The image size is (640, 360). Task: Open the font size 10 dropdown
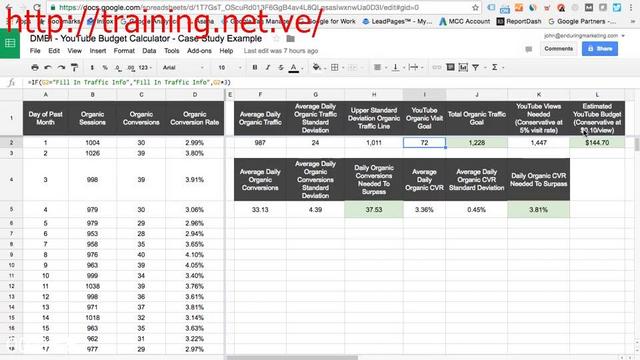pyautogui.click(x=229, y=67)
